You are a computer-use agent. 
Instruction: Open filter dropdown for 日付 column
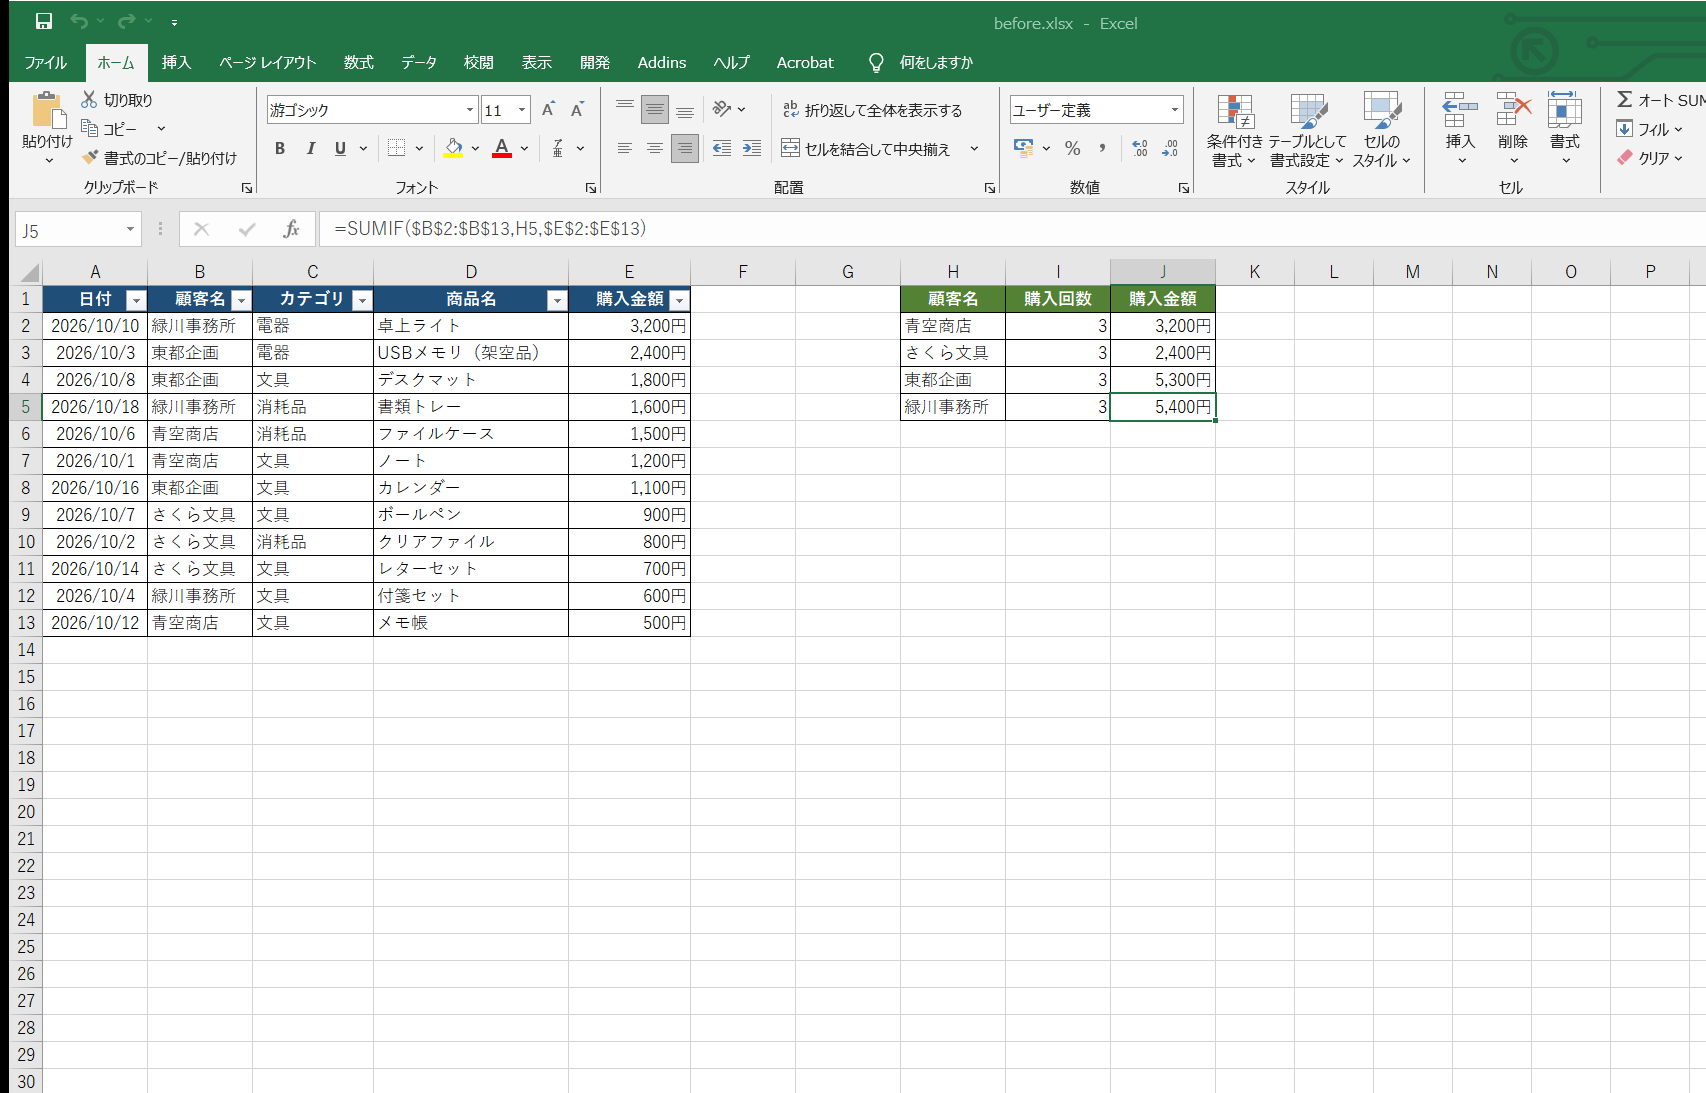[136, 300]
